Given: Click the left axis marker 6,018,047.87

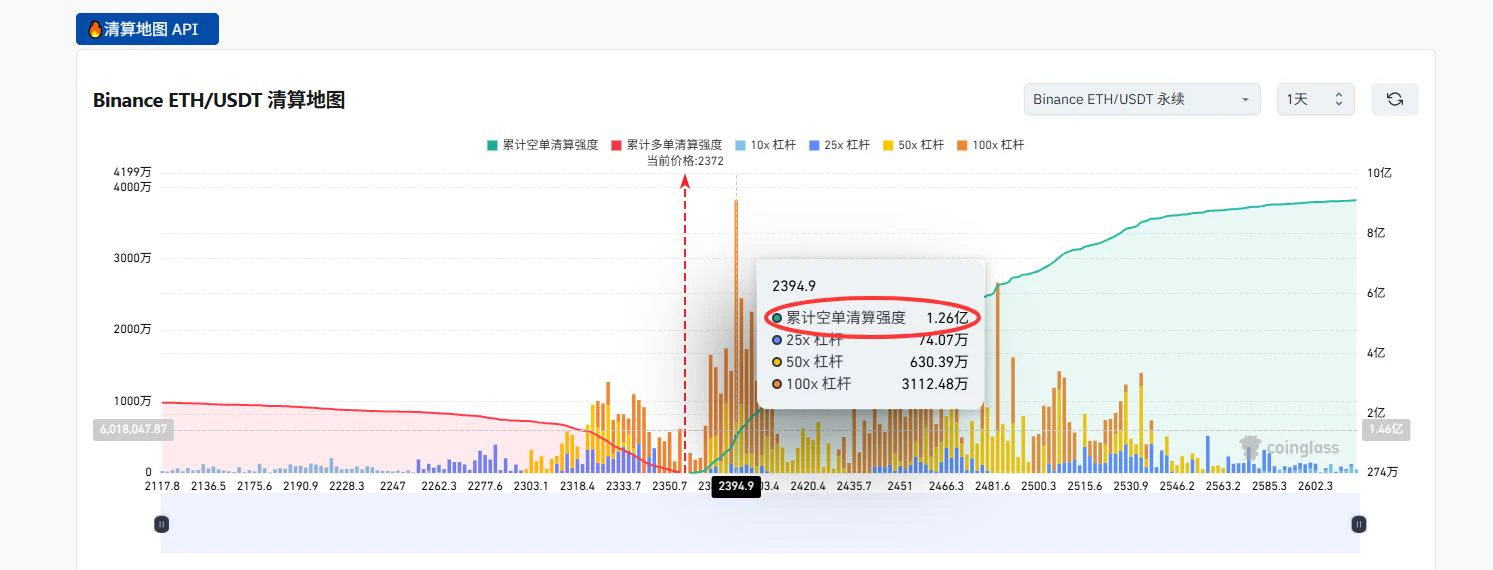Looking at the screenshot, I should (133, 430).
